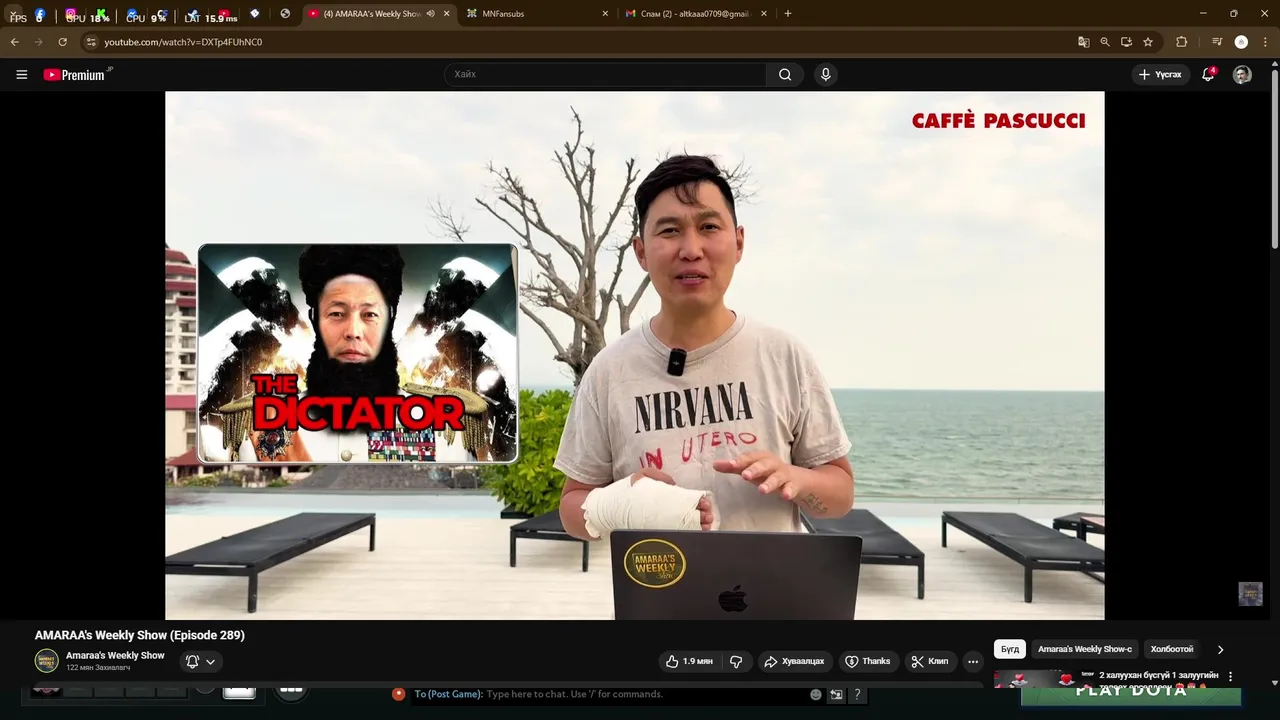Start voice search with microphone icon
Viewport: 1280px width, 720px height.
point(825,74)
